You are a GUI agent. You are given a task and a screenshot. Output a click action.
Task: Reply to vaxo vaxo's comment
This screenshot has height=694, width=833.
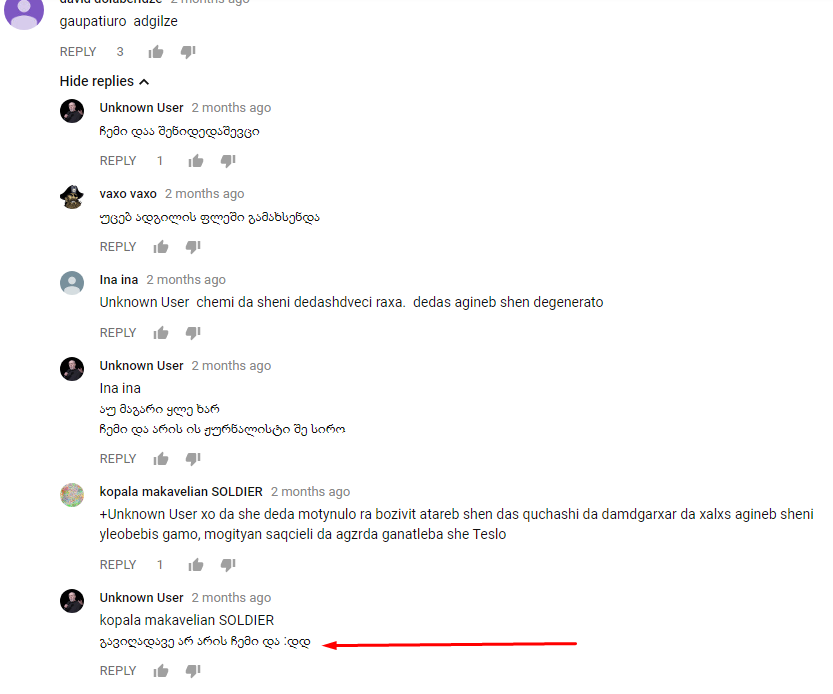[x=118, y=247]
